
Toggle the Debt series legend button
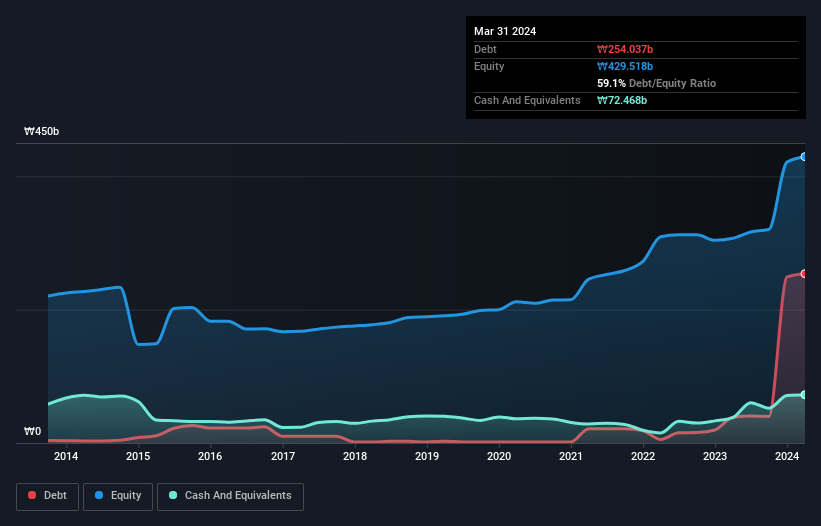point(48,496)
